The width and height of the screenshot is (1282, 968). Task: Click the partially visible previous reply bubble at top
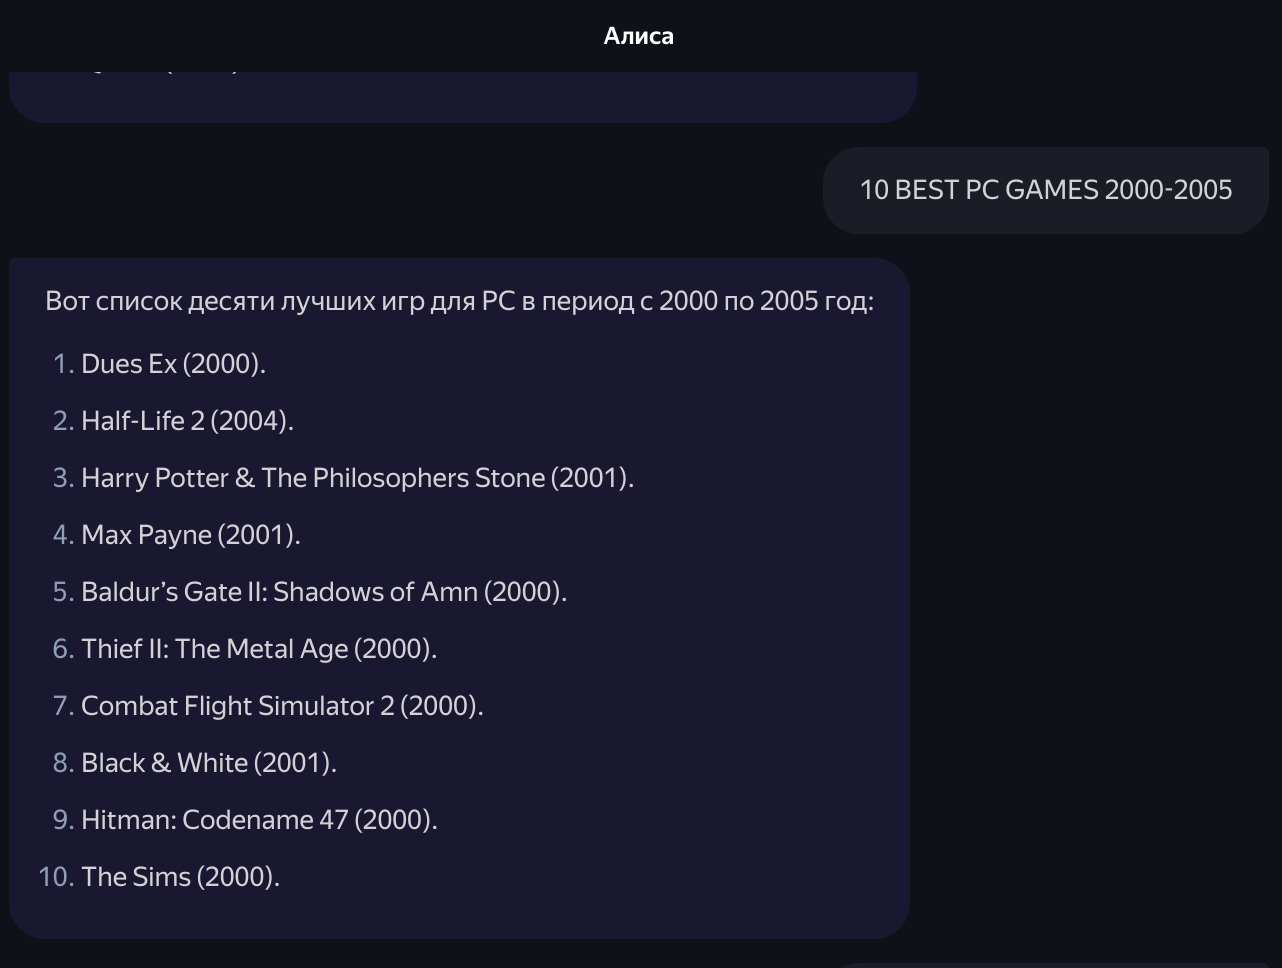(x=462, y=97)
